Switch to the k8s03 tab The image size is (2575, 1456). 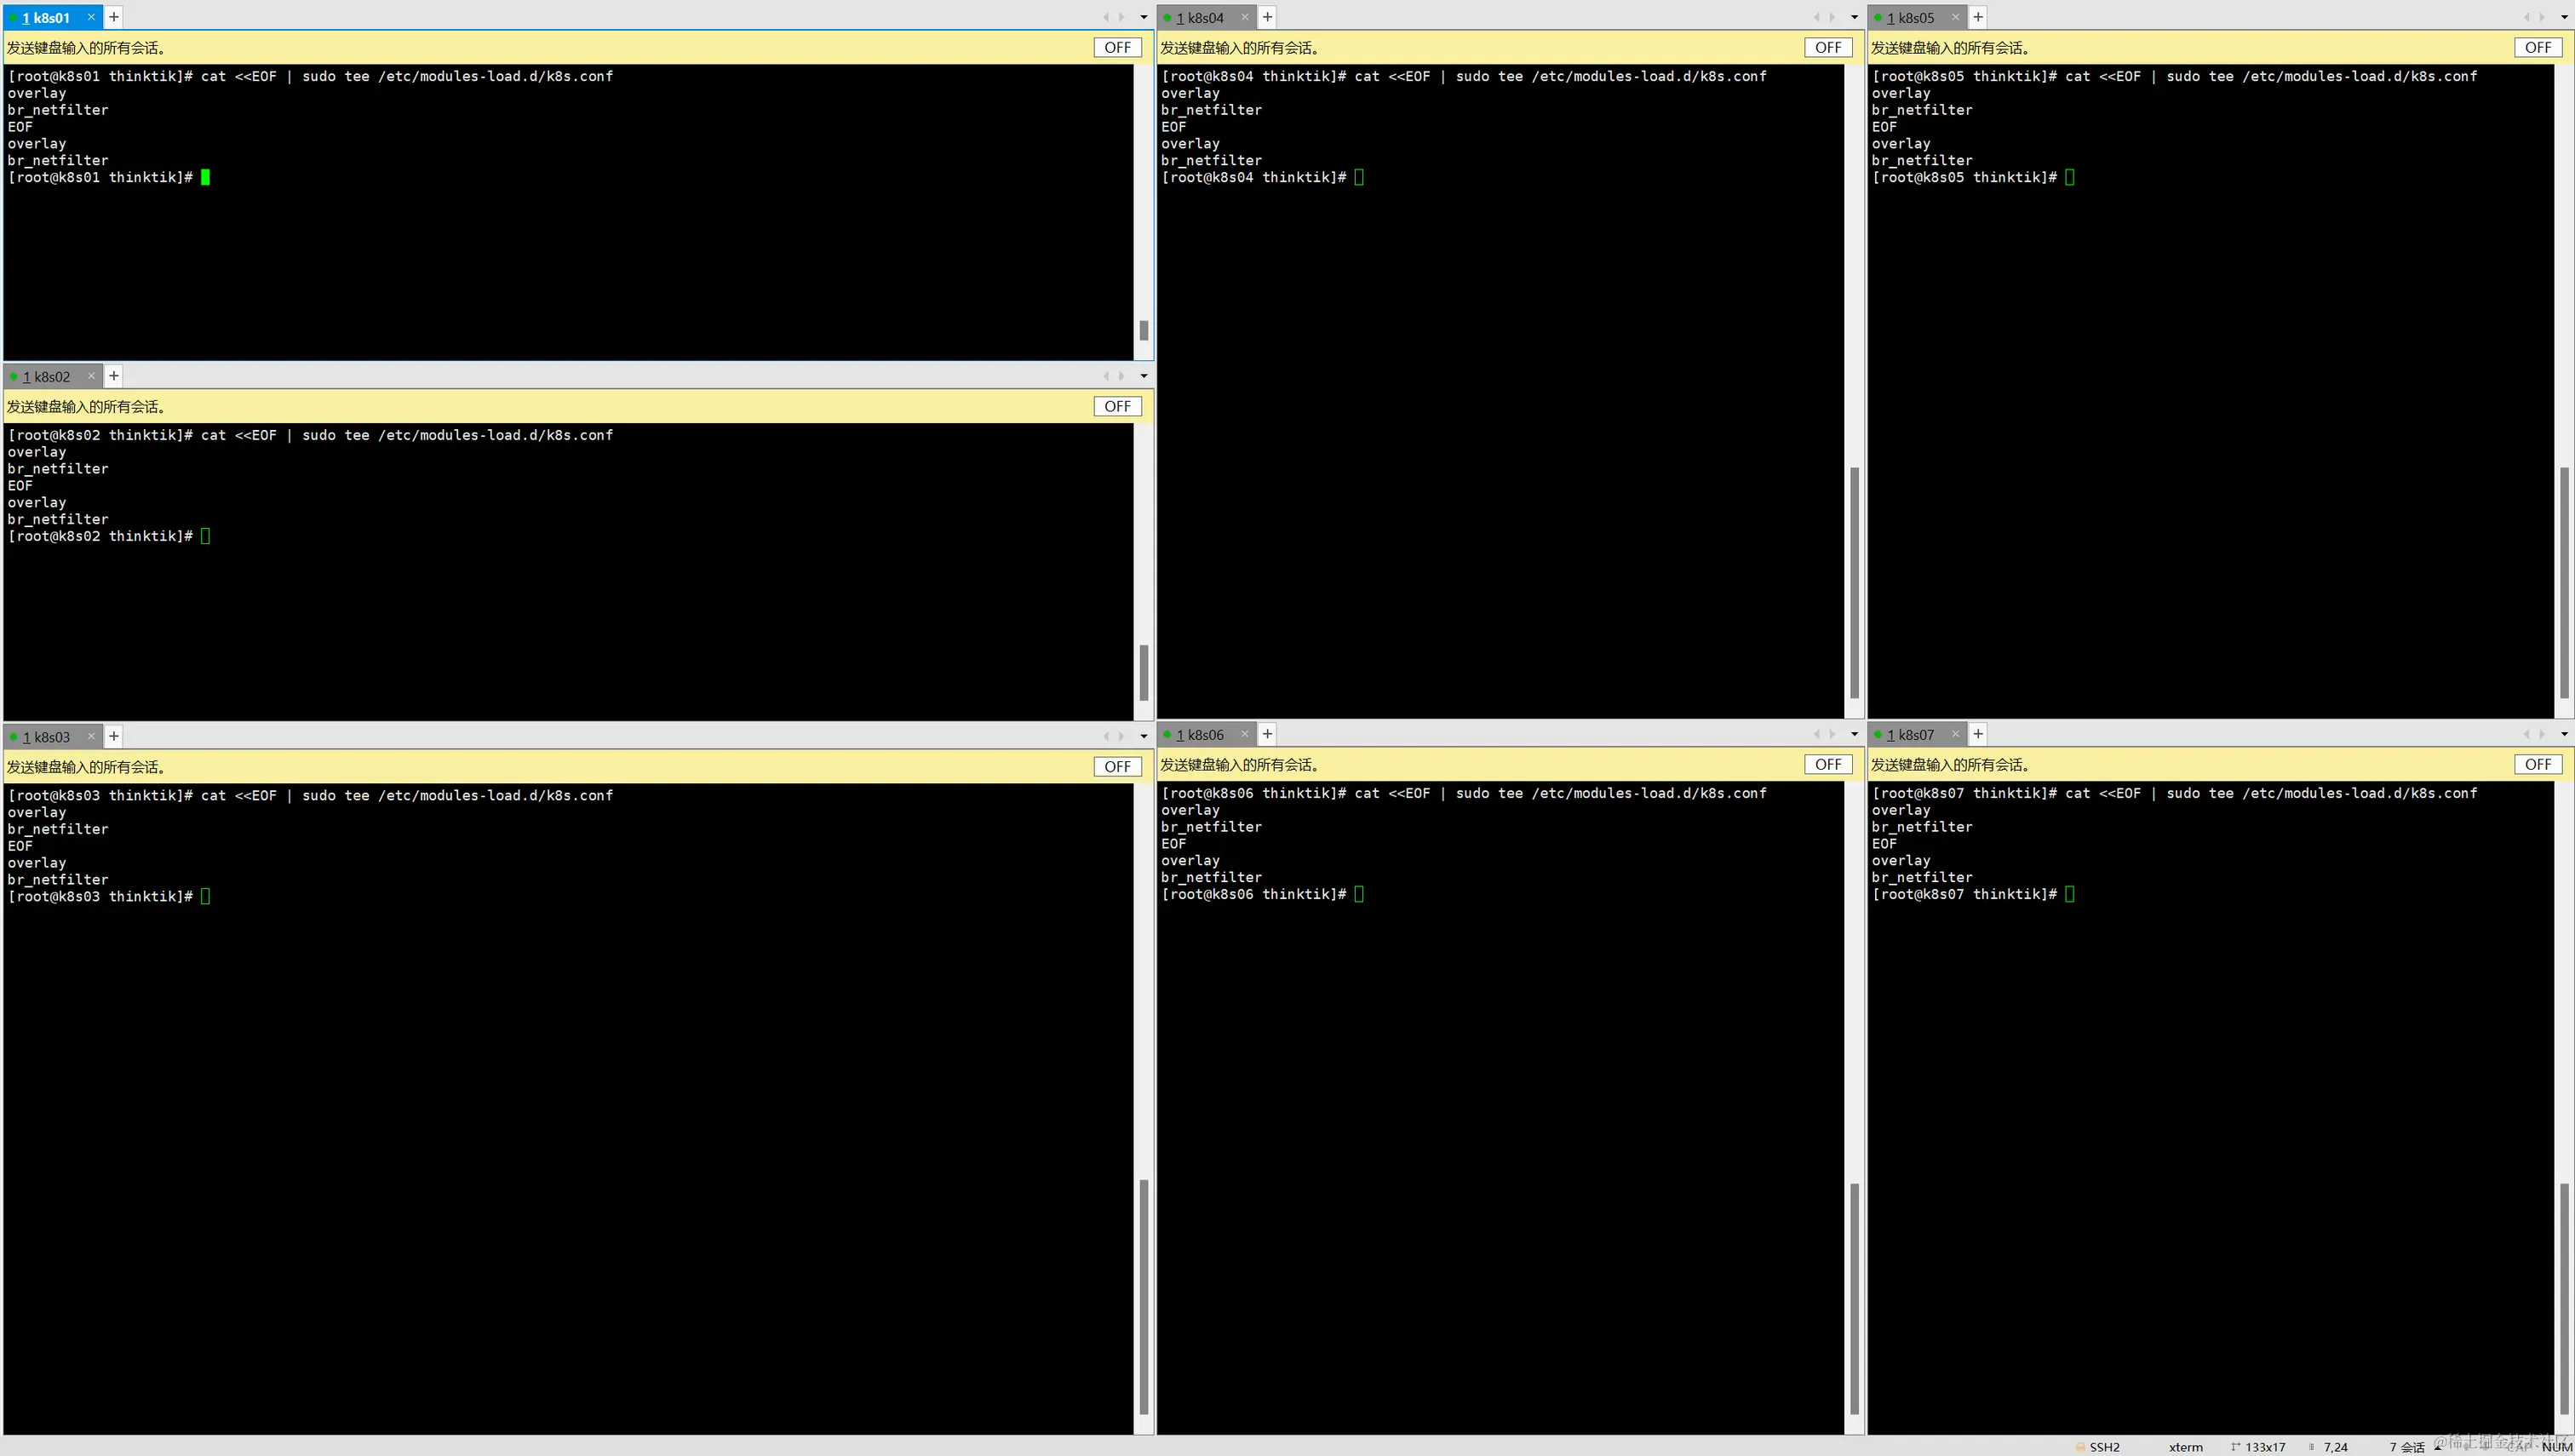click(x=46, y=737)
